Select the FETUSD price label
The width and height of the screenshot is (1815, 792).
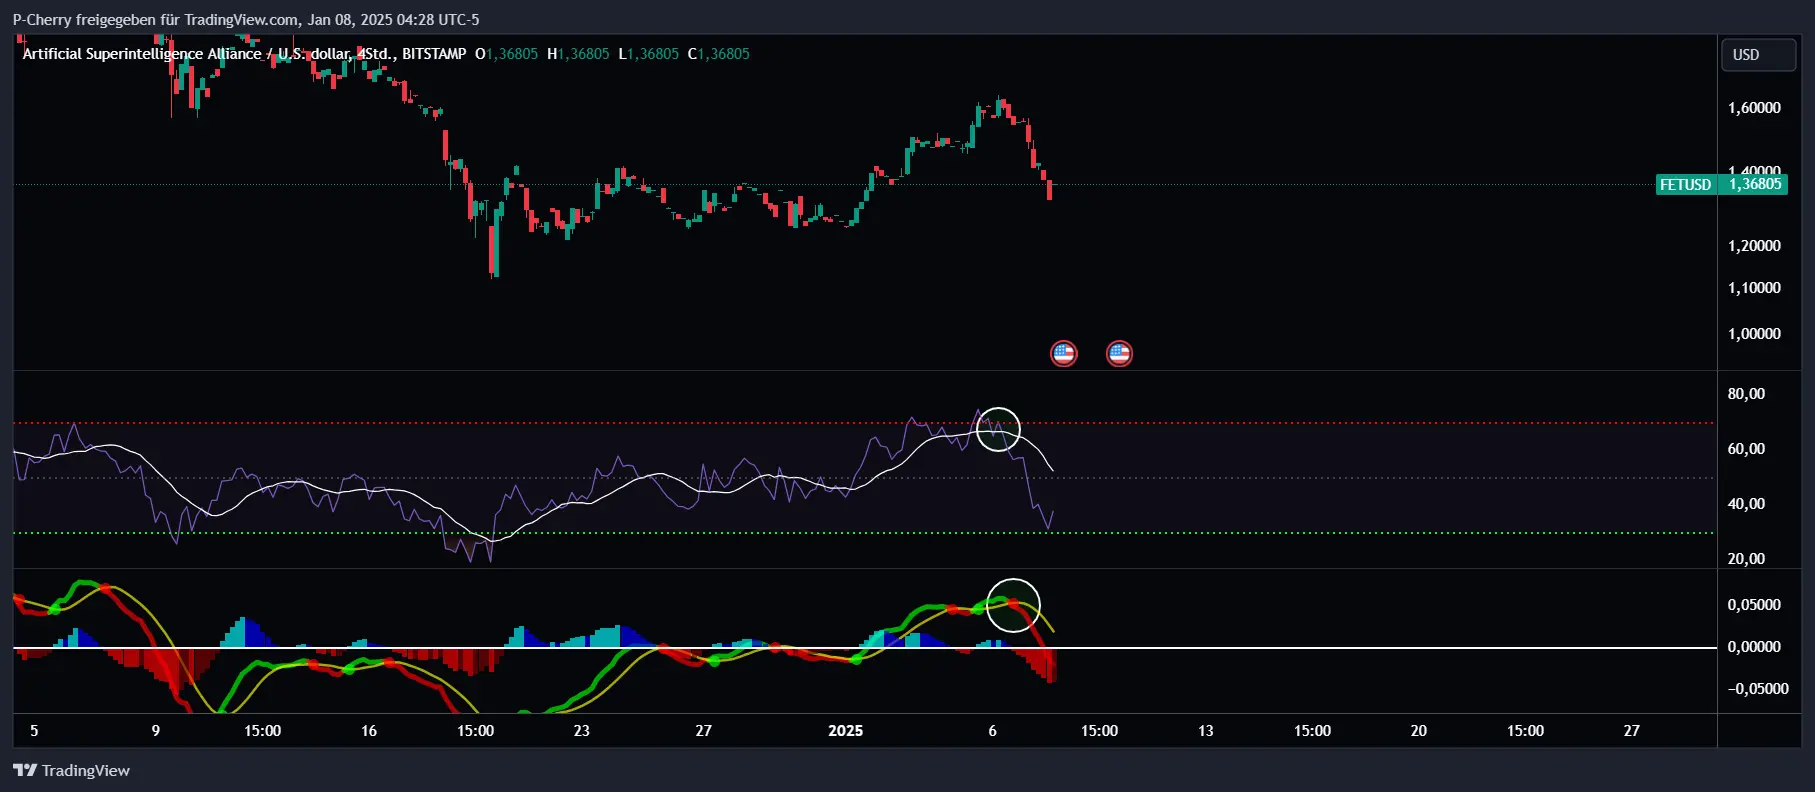[x=1685, y=185]
